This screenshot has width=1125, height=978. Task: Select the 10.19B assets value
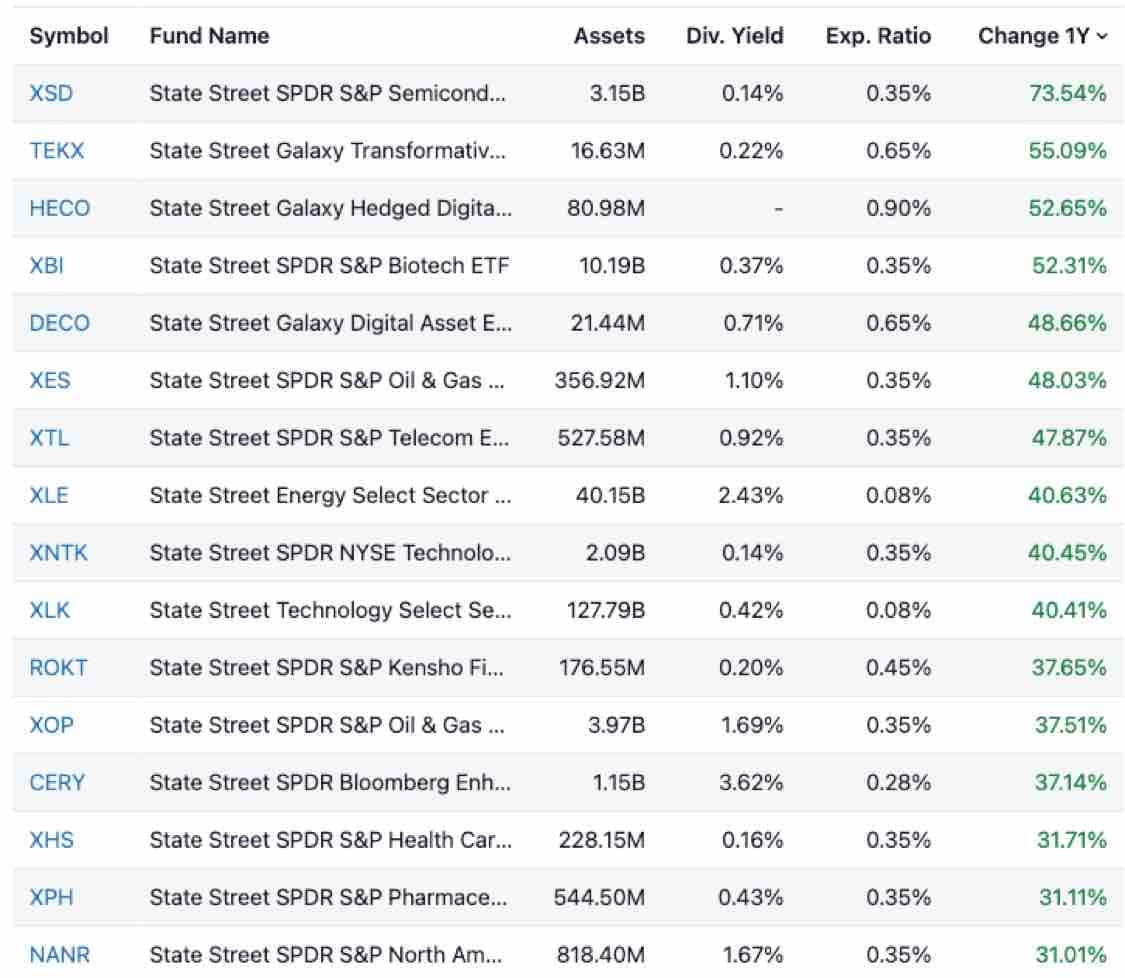point(612,265)
